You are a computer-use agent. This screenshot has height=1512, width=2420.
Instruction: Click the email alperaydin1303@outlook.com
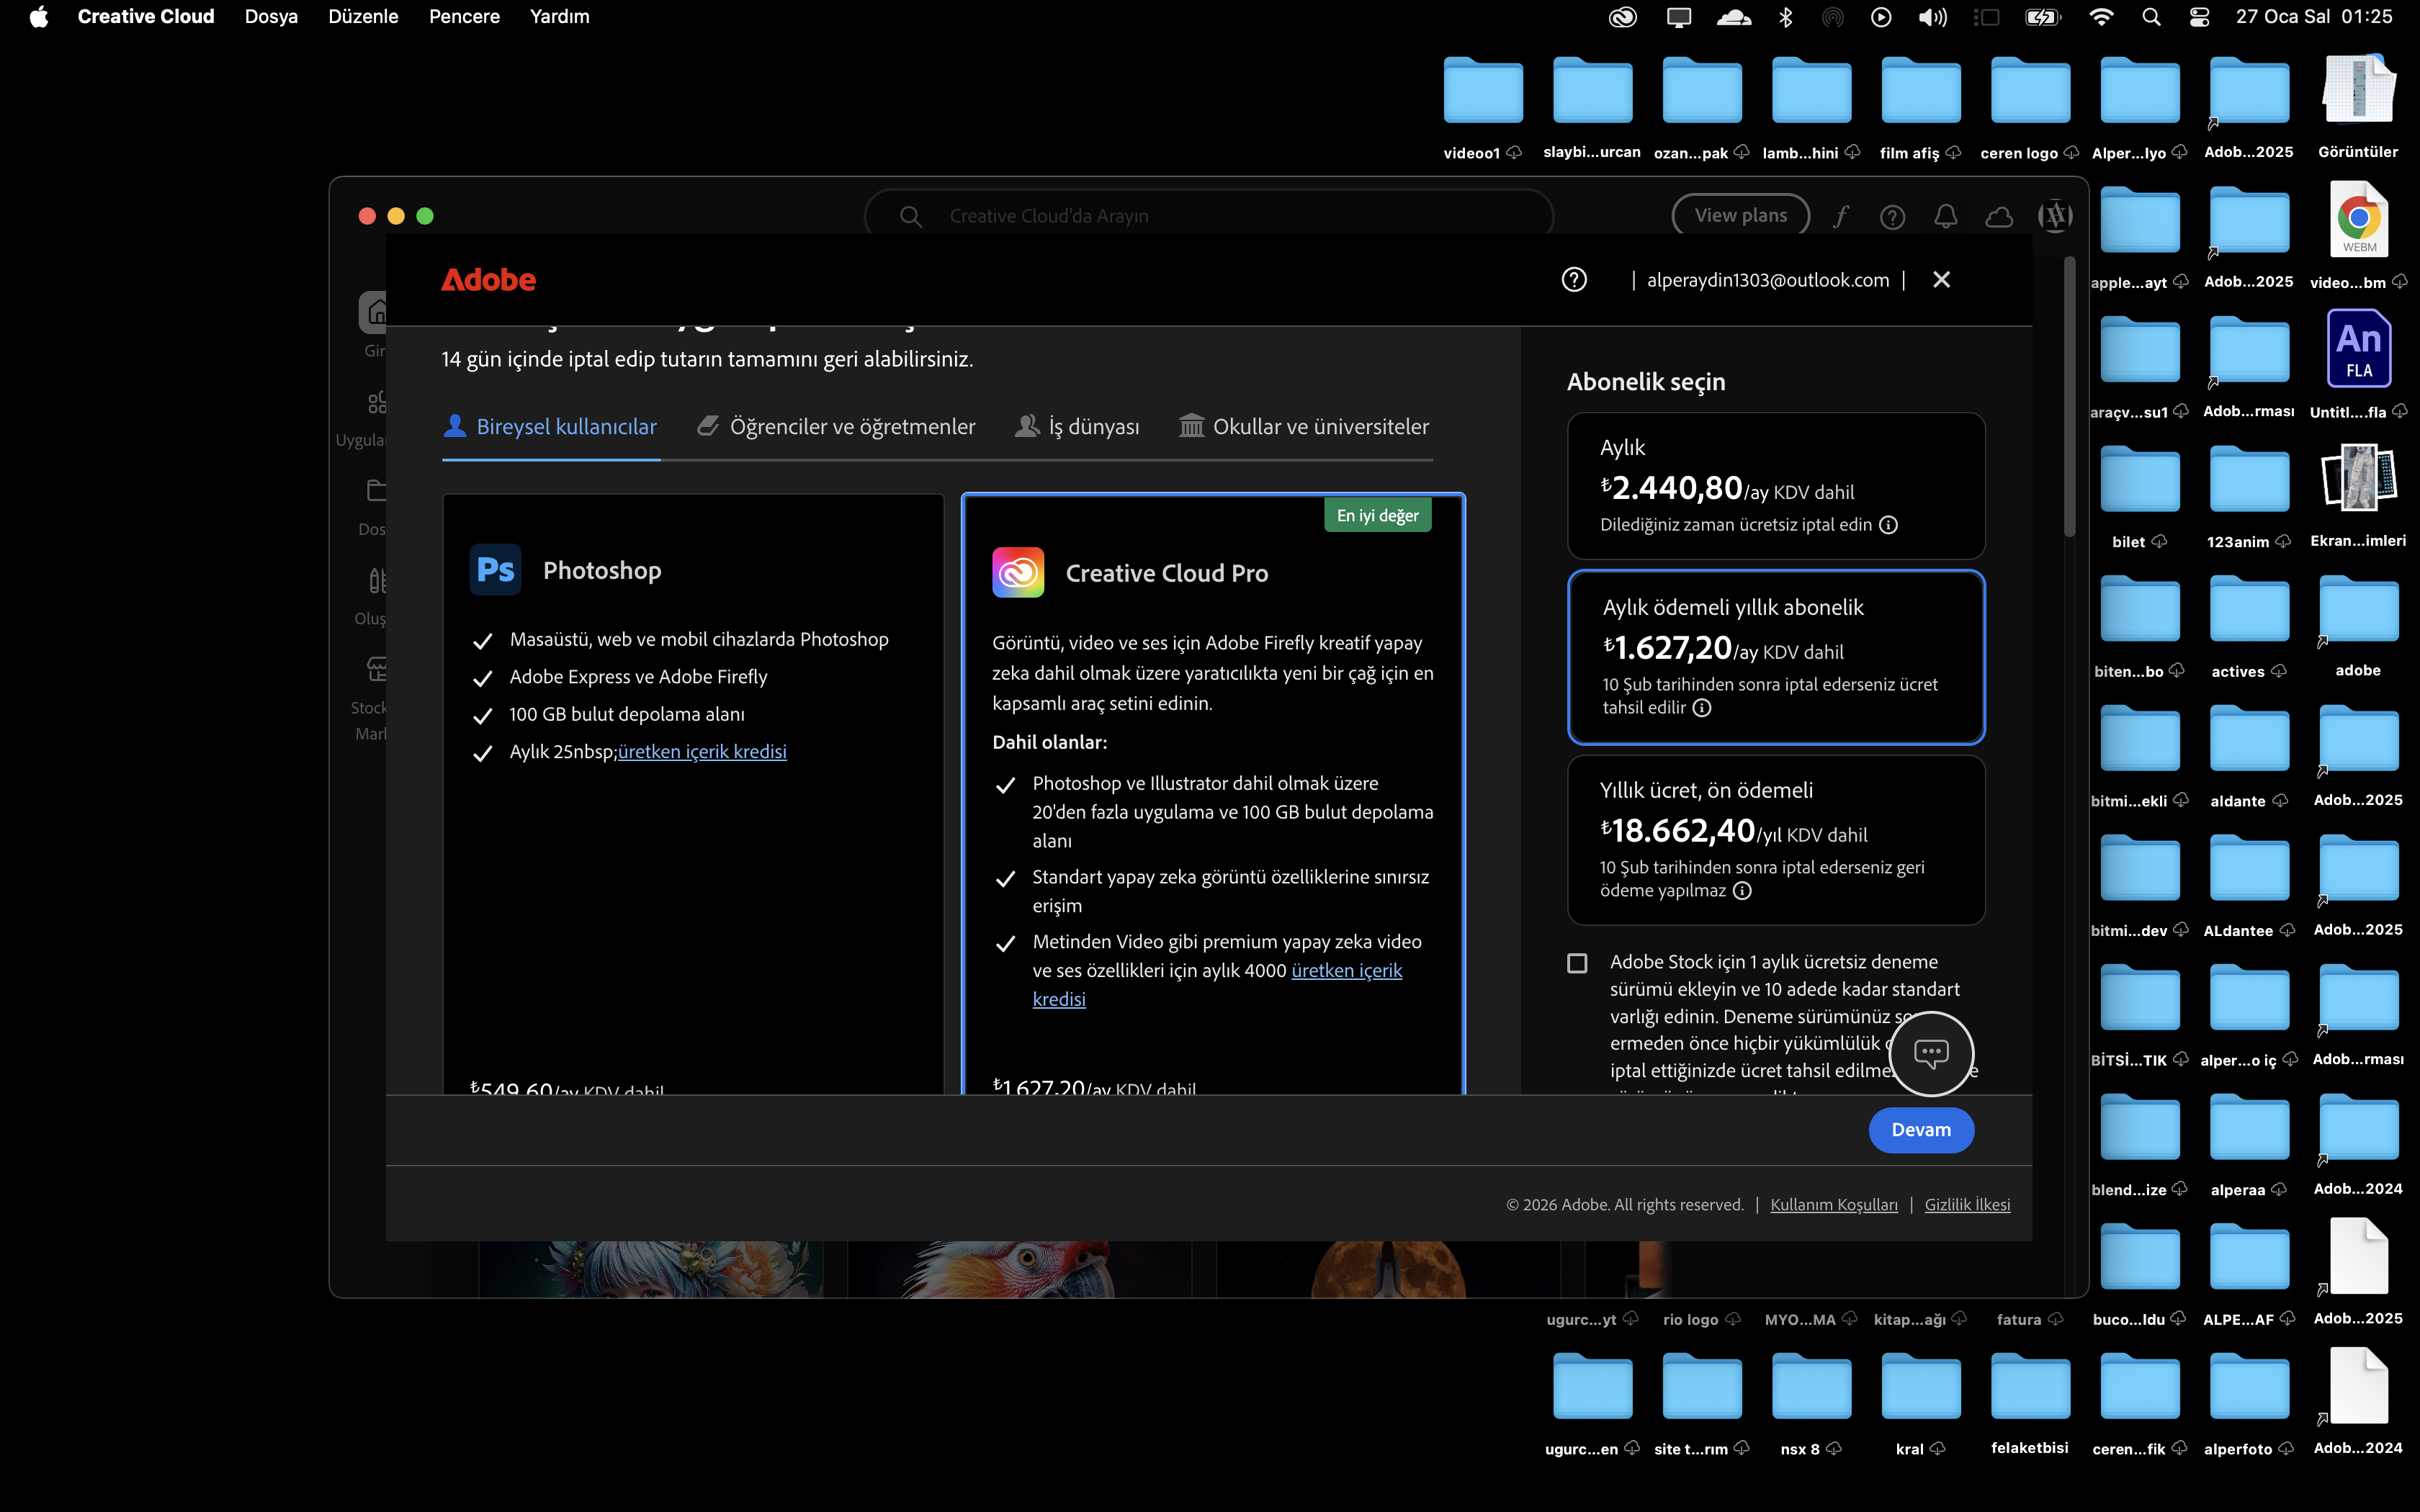[x=1768, y=280]
